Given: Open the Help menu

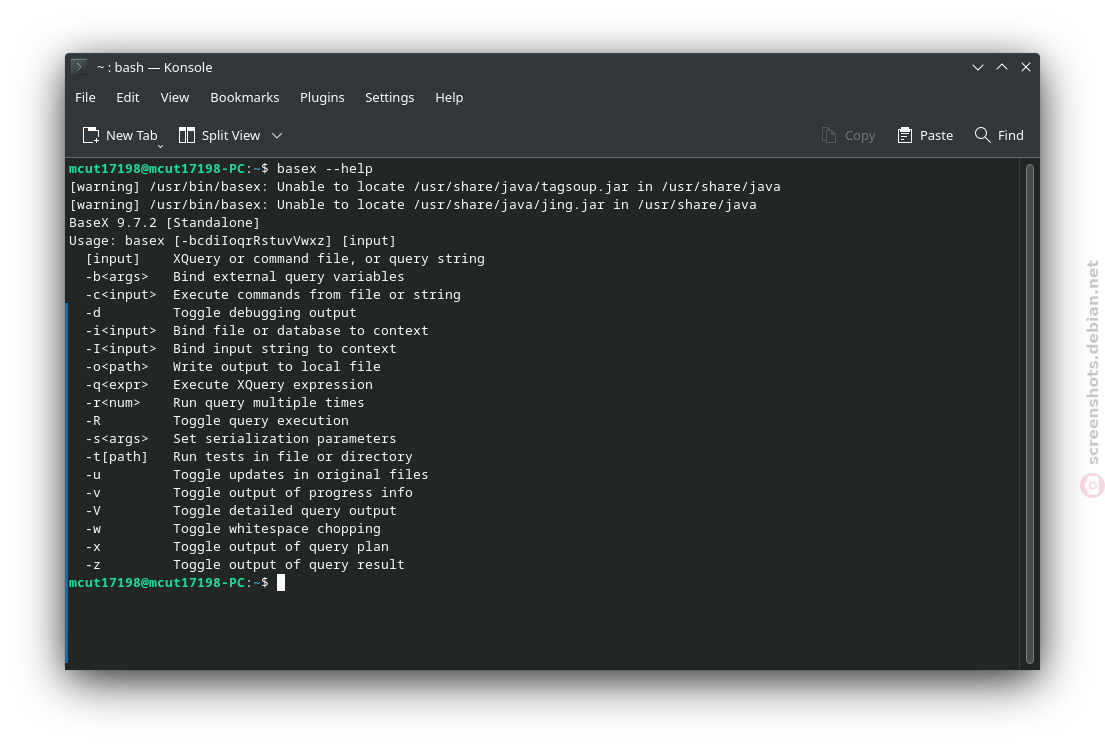Looking at the screenshot, I should click(x=449, y=97).
